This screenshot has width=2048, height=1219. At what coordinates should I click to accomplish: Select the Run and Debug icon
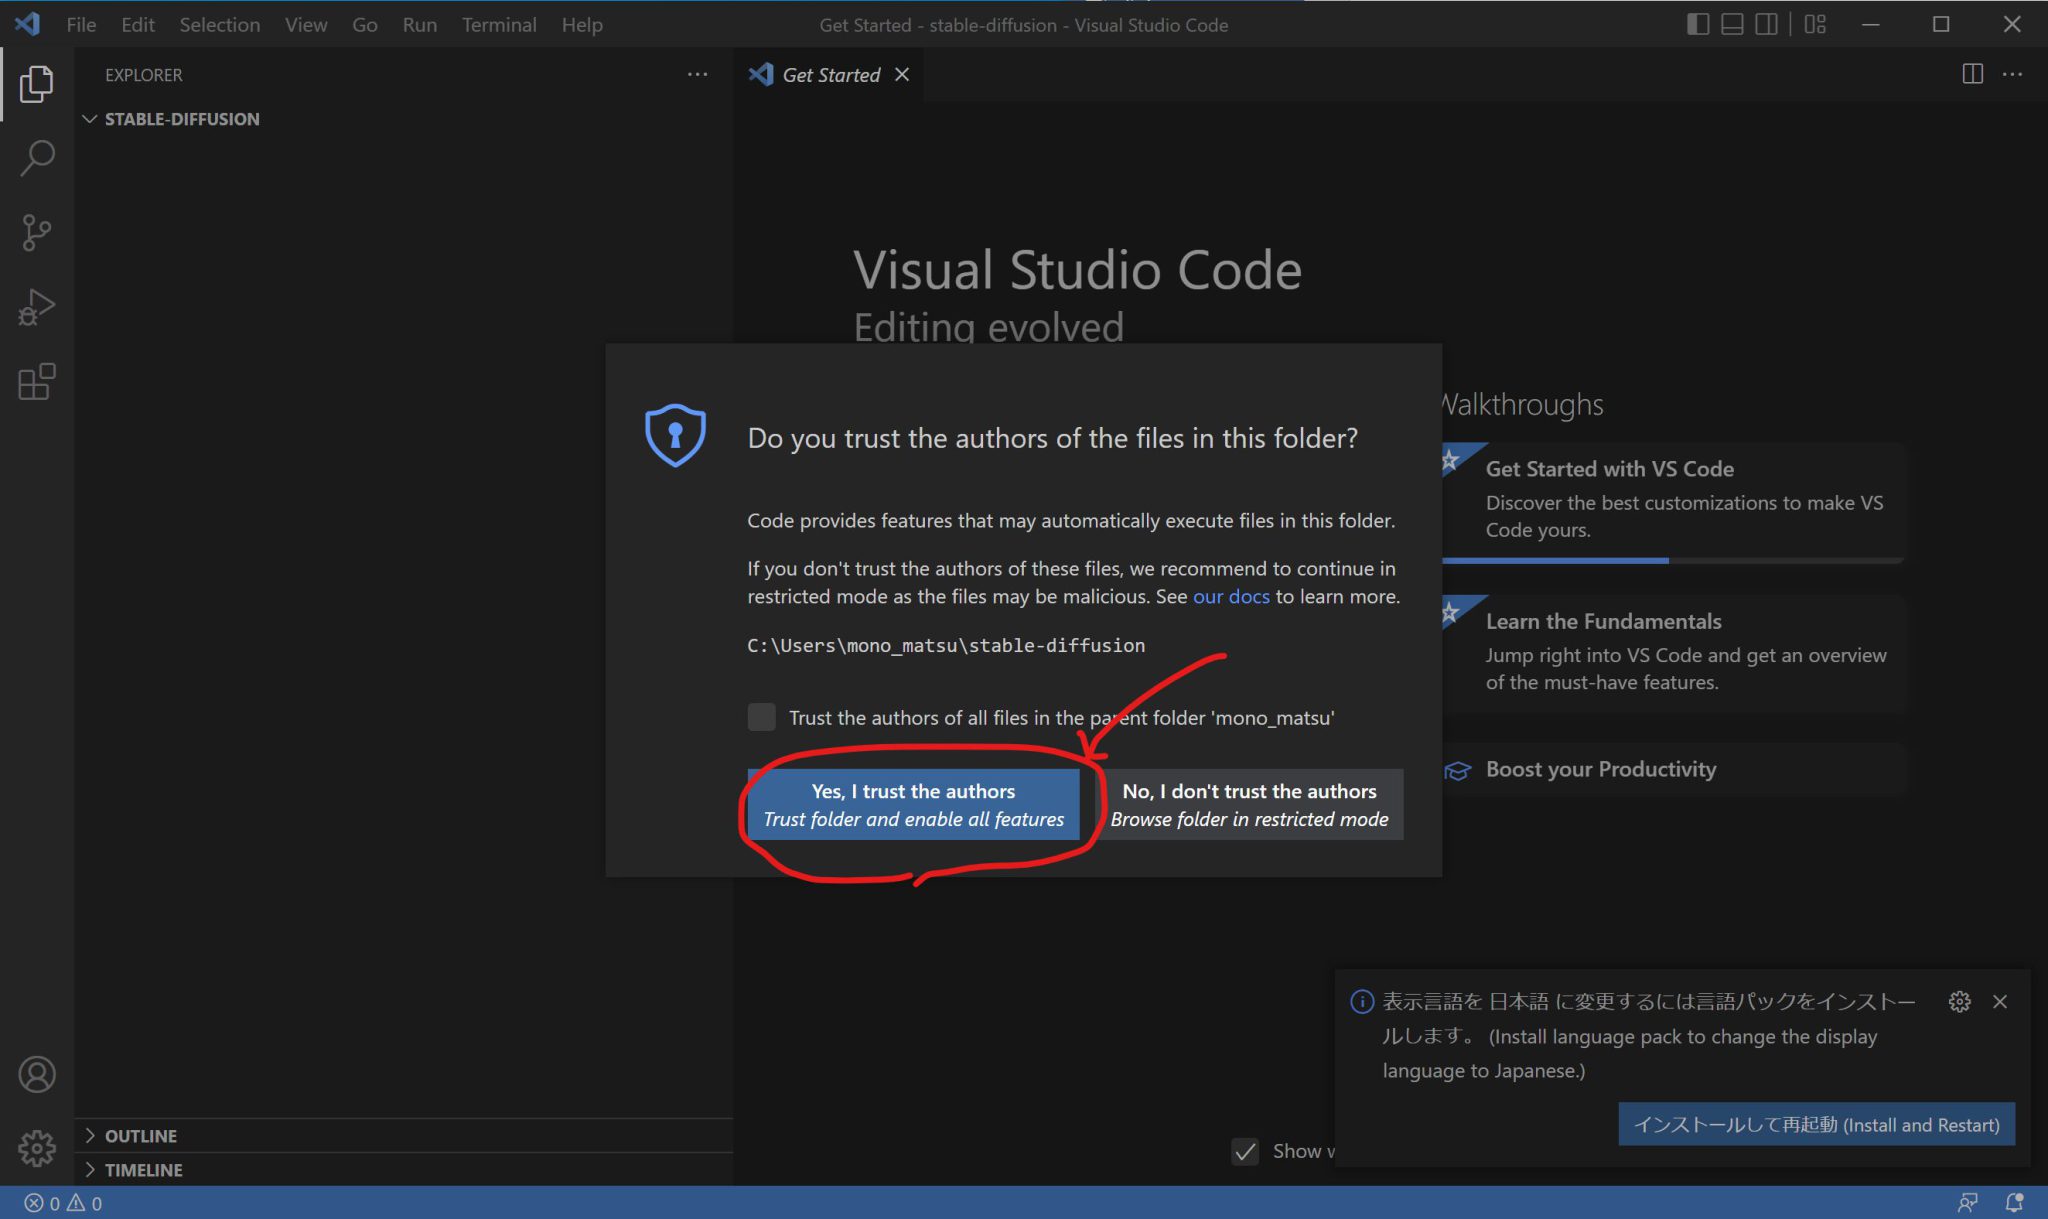coord(37,306)
